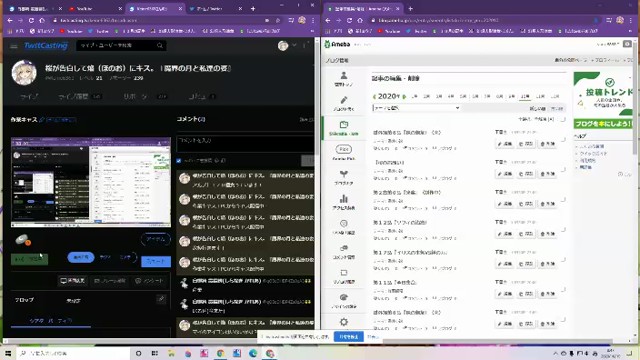Switch to the Twitter browser tab
This screenshot has height=360, width=640.
(x=216, y=8)
